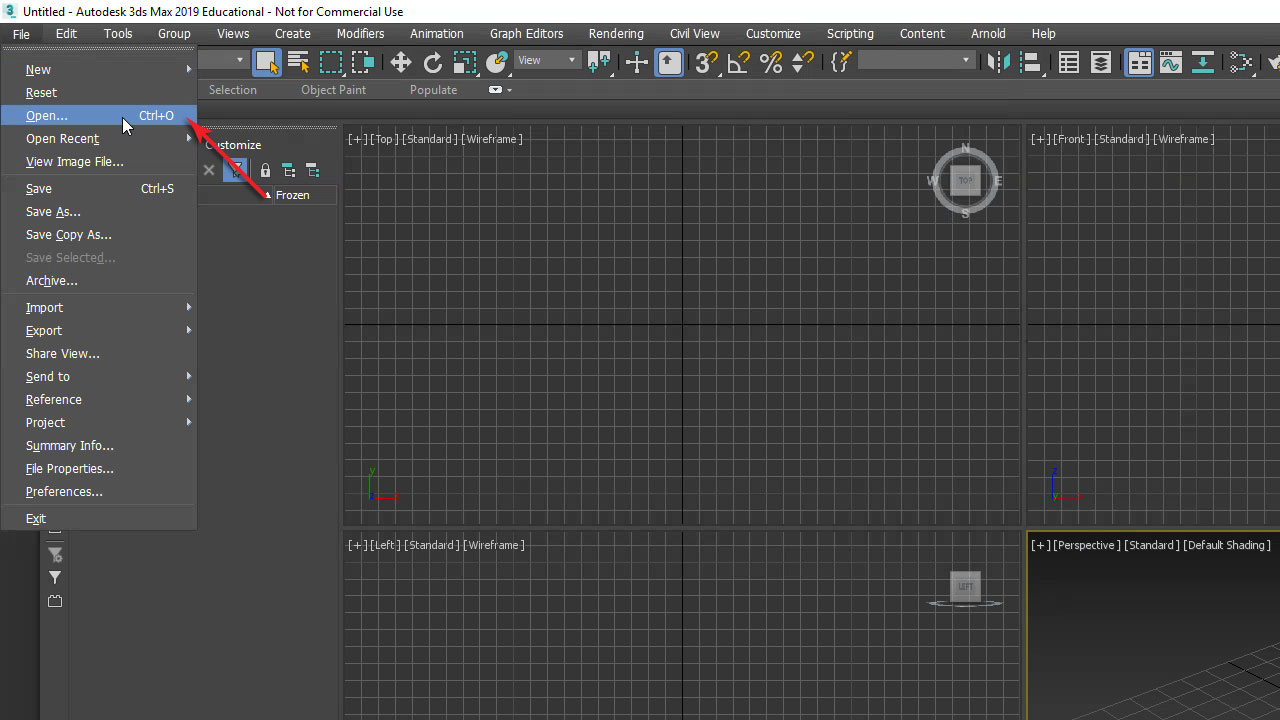Image resolution: width=1280 pixels, height=720 pixels.
Task: Click the Object Paint ribbon tab
Action: [333, 90]
